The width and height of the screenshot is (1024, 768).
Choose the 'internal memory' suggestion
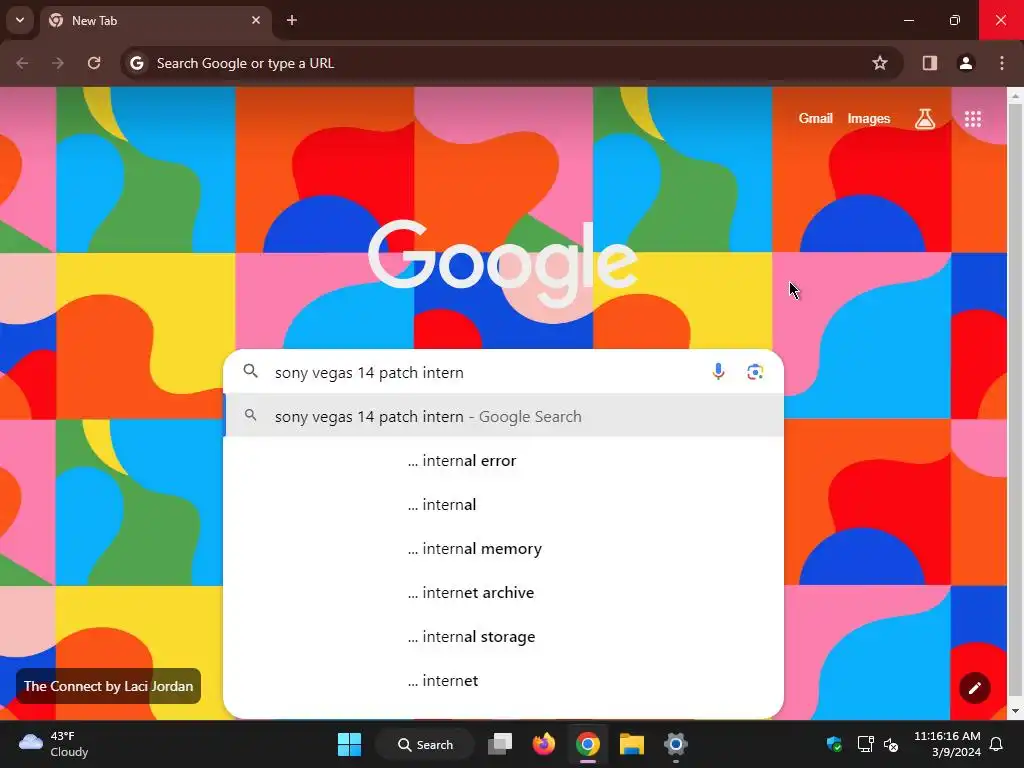(x=504, y=549)
